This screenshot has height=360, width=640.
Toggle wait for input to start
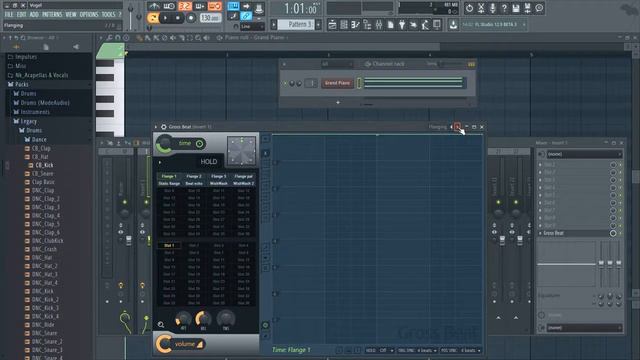click(x=169, y=6)
